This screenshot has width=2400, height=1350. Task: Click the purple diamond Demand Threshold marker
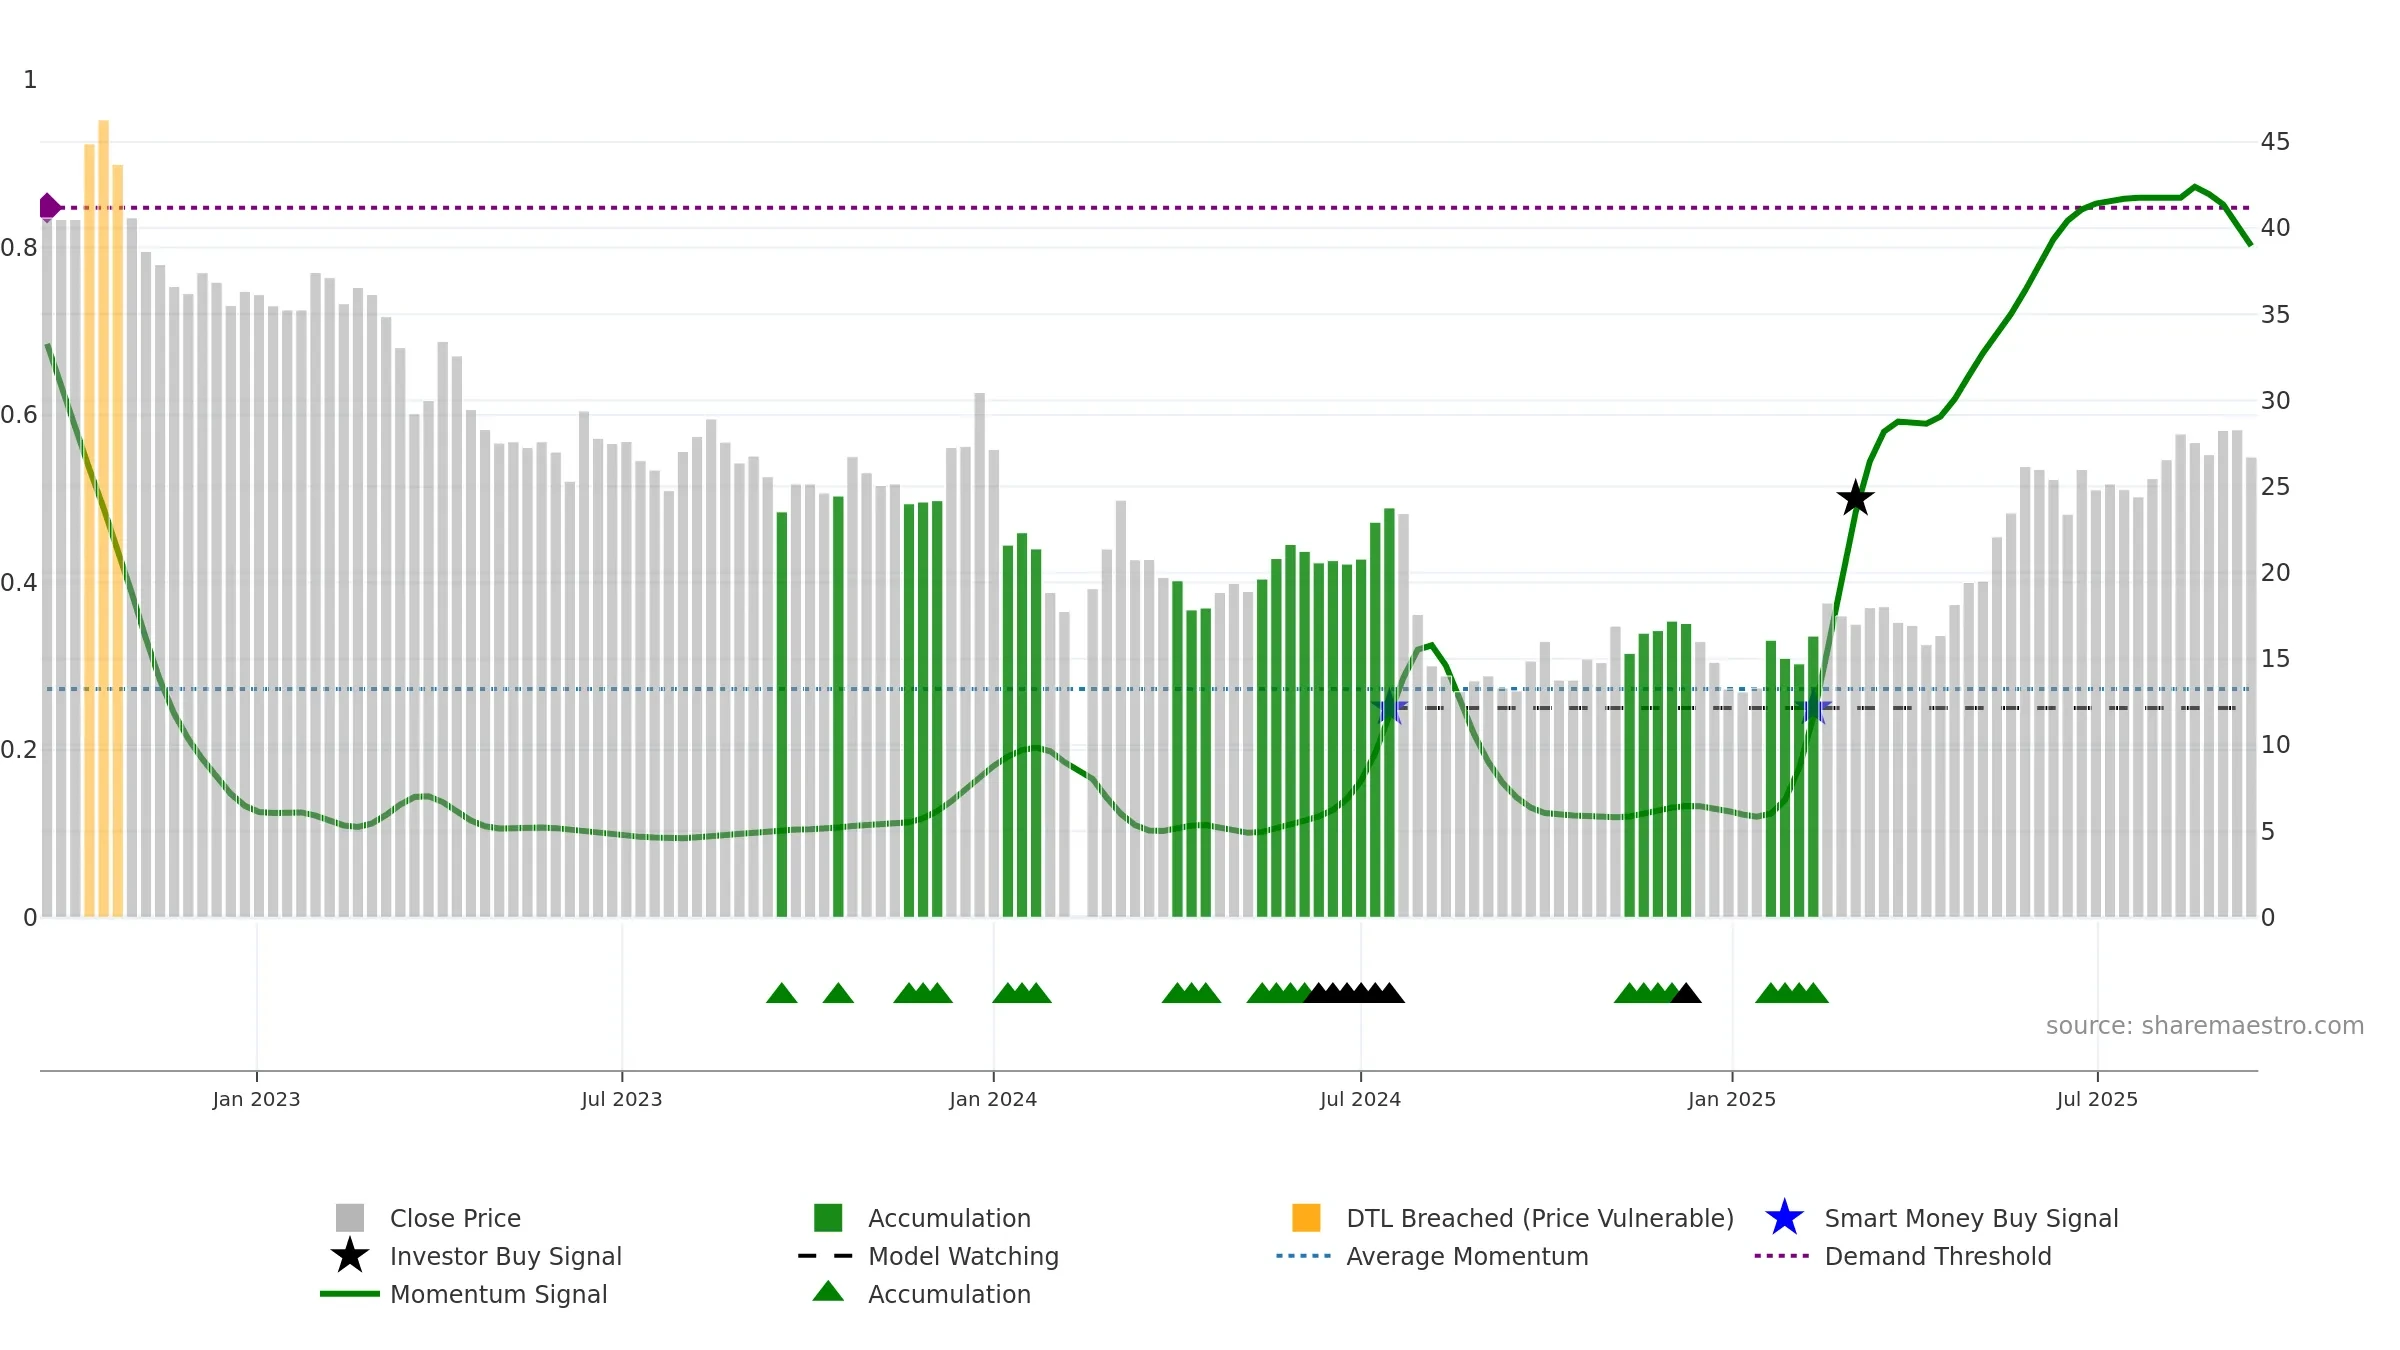(48, 207)
